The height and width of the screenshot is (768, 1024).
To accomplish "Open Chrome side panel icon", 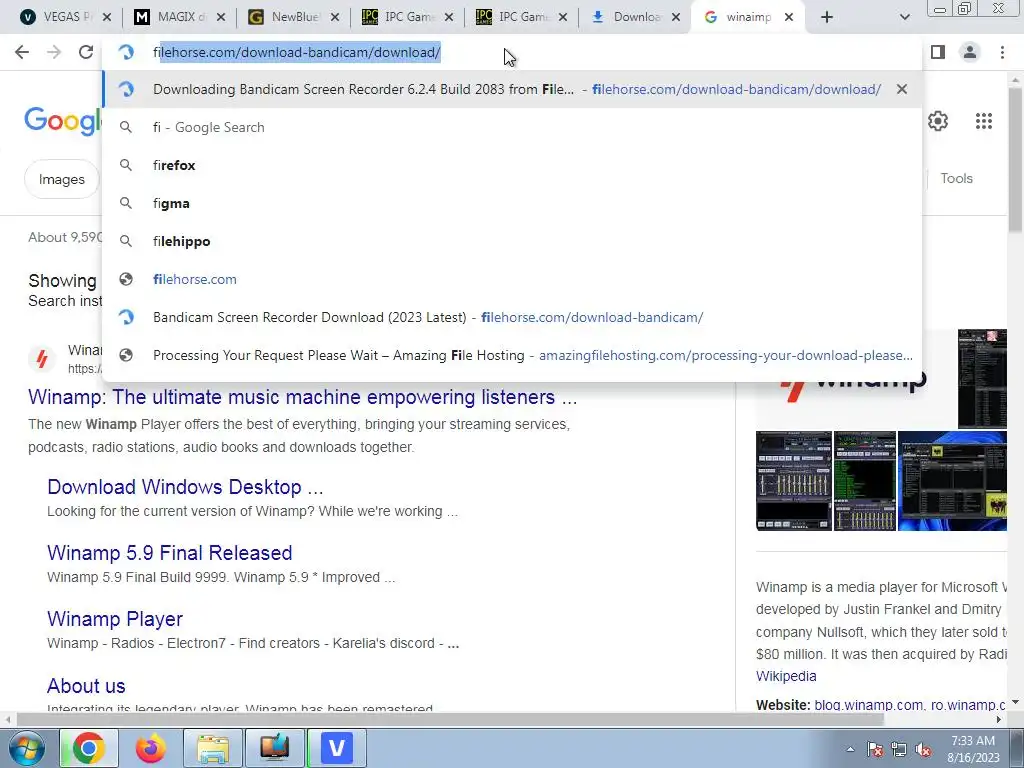I will coord(938,52).
